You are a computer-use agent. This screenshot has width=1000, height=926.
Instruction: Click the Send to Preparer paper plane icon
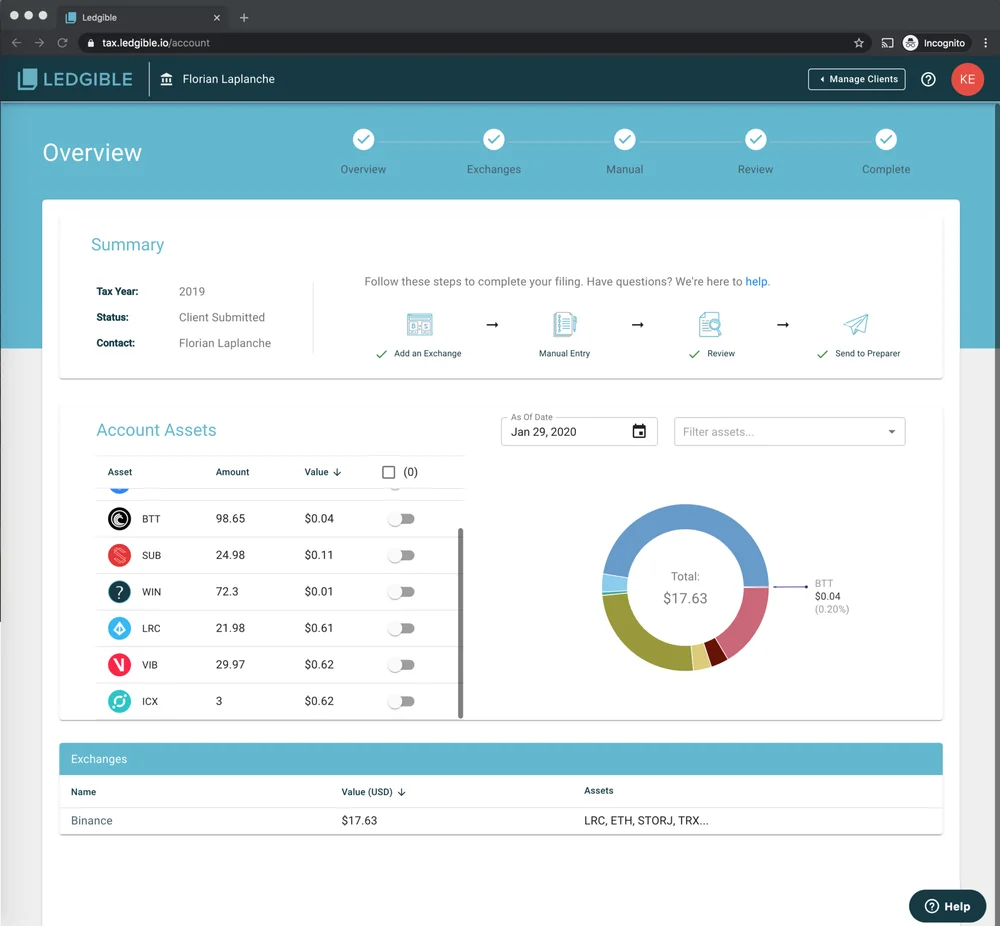856,324
